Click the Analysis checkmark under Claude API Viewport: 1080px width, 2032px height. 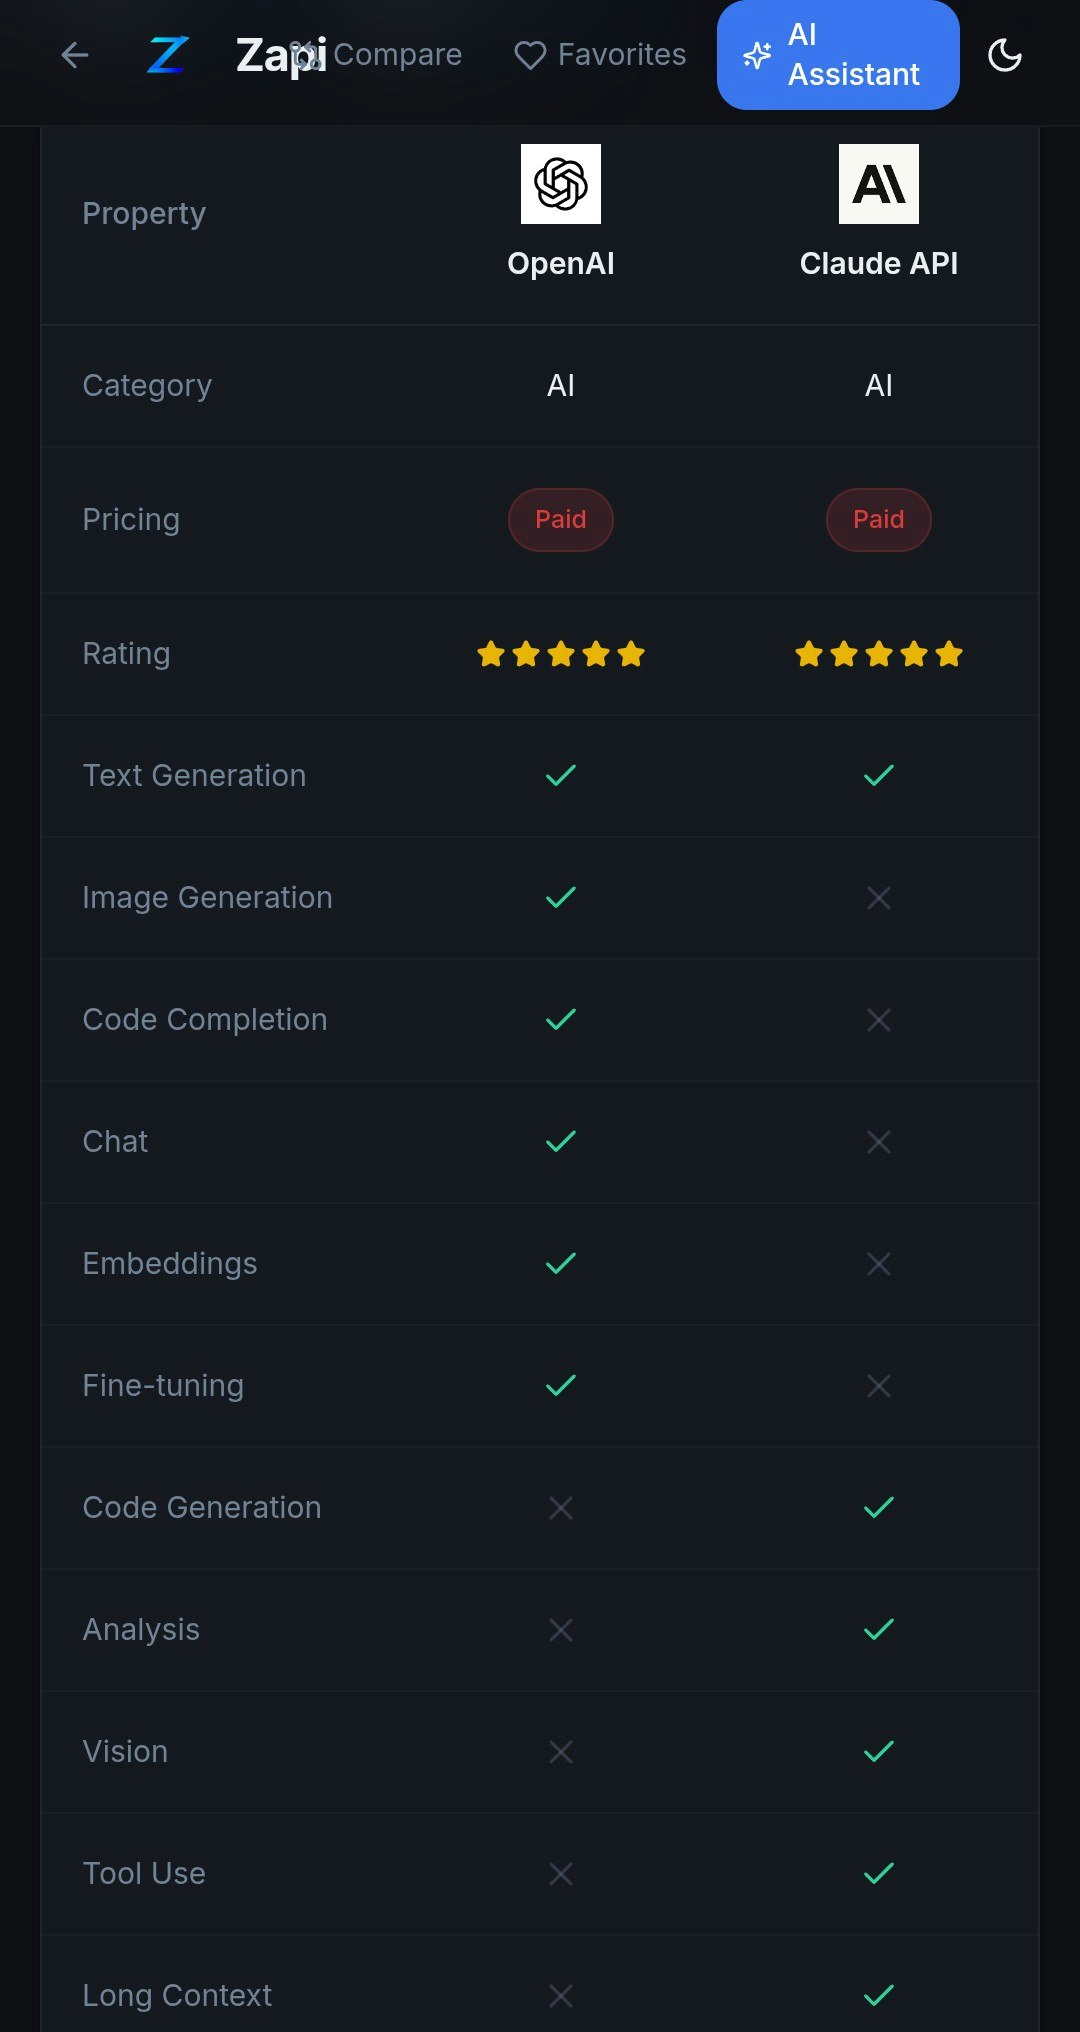[878, 1629]
